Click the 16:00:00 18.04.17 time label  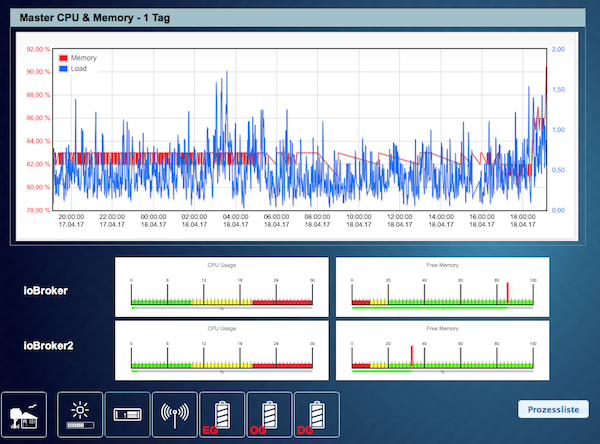coord(482,220)
